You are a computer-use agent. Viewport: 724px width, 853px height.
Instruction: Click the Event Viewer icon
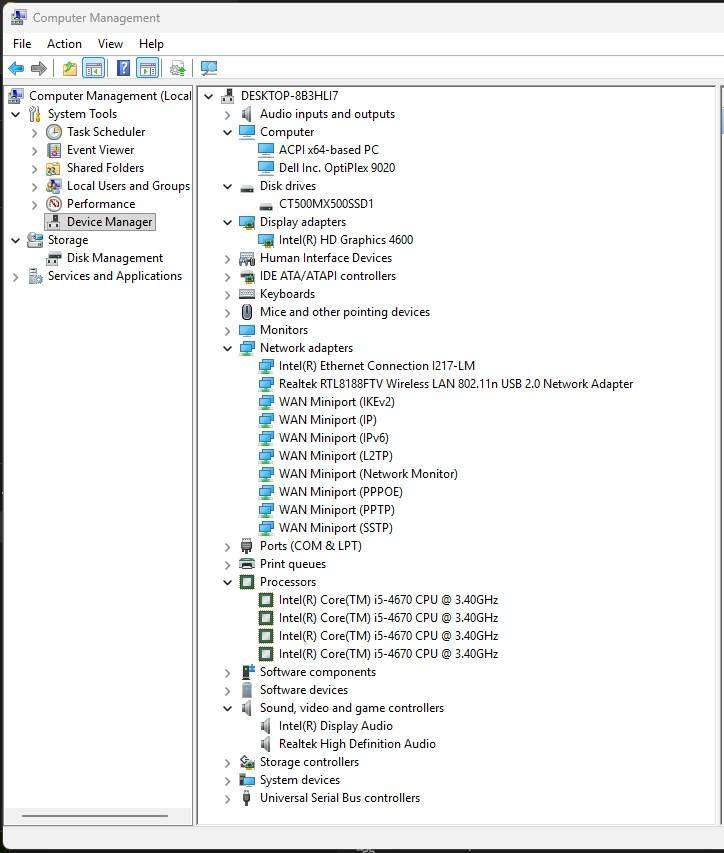[x=54, y=150]
